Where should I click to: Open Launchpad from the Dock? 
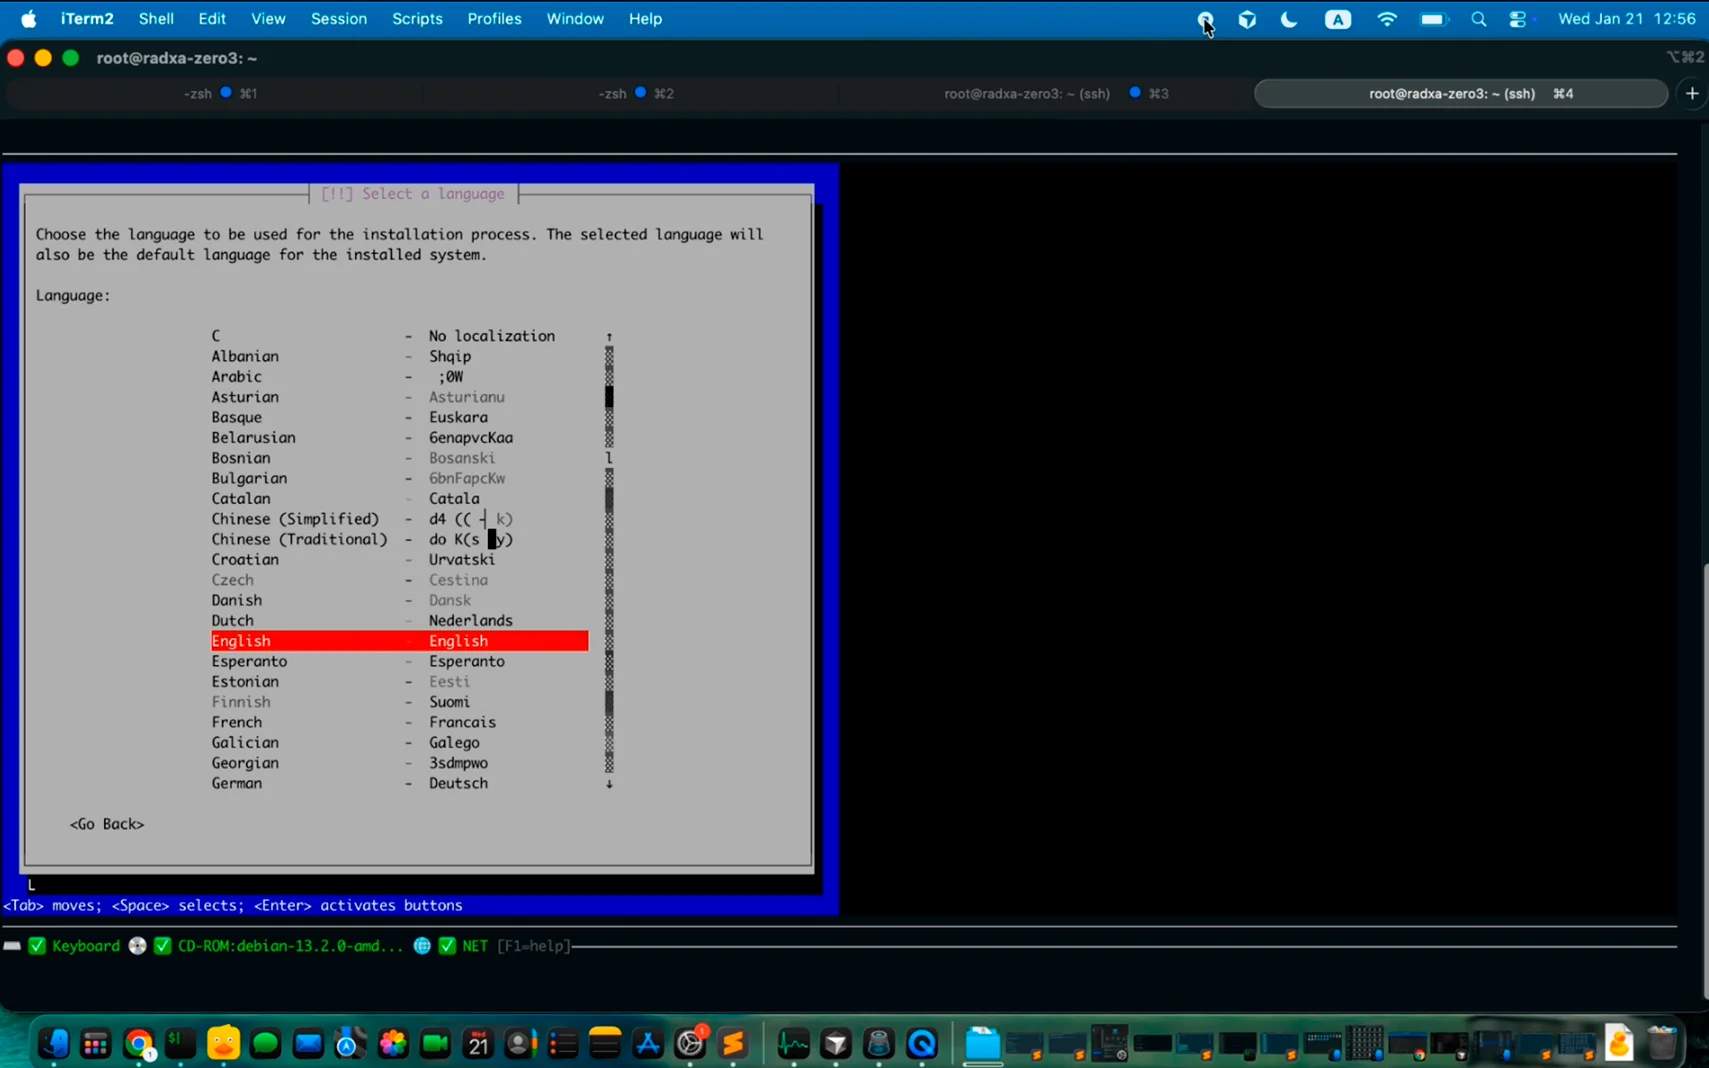[x=95, y=1043]
